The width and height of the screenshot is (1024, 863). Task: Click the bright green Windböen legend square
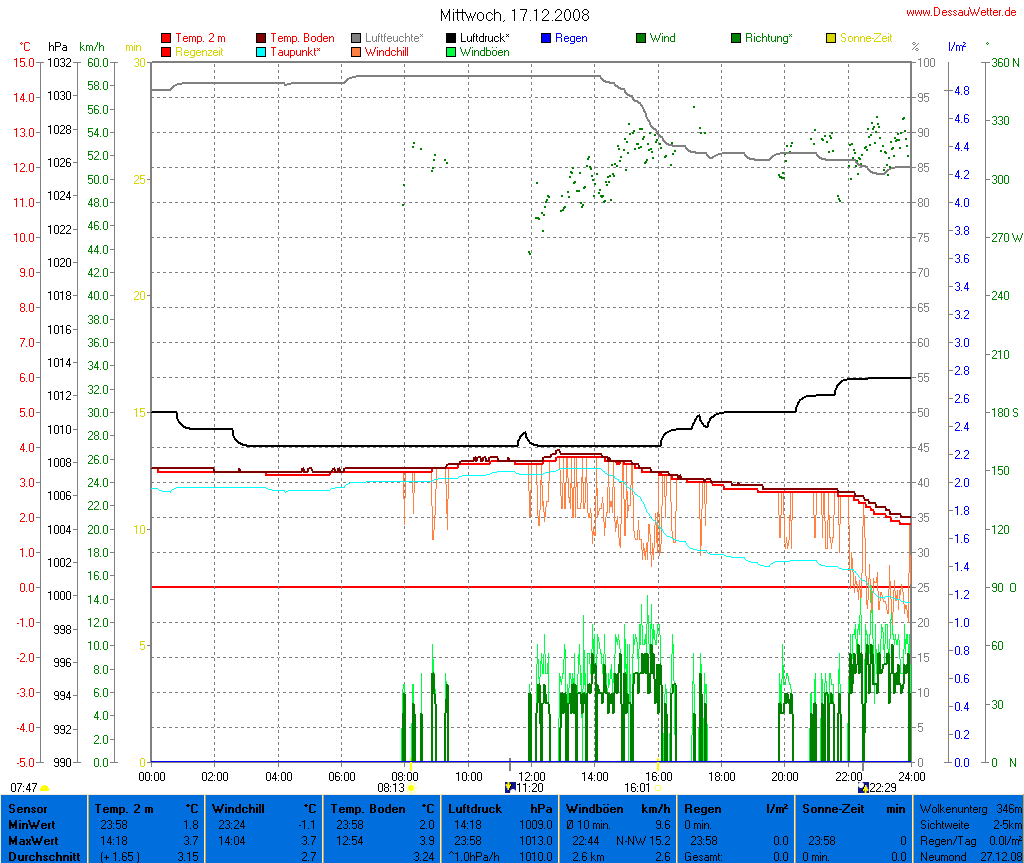[x=451, y=51]
